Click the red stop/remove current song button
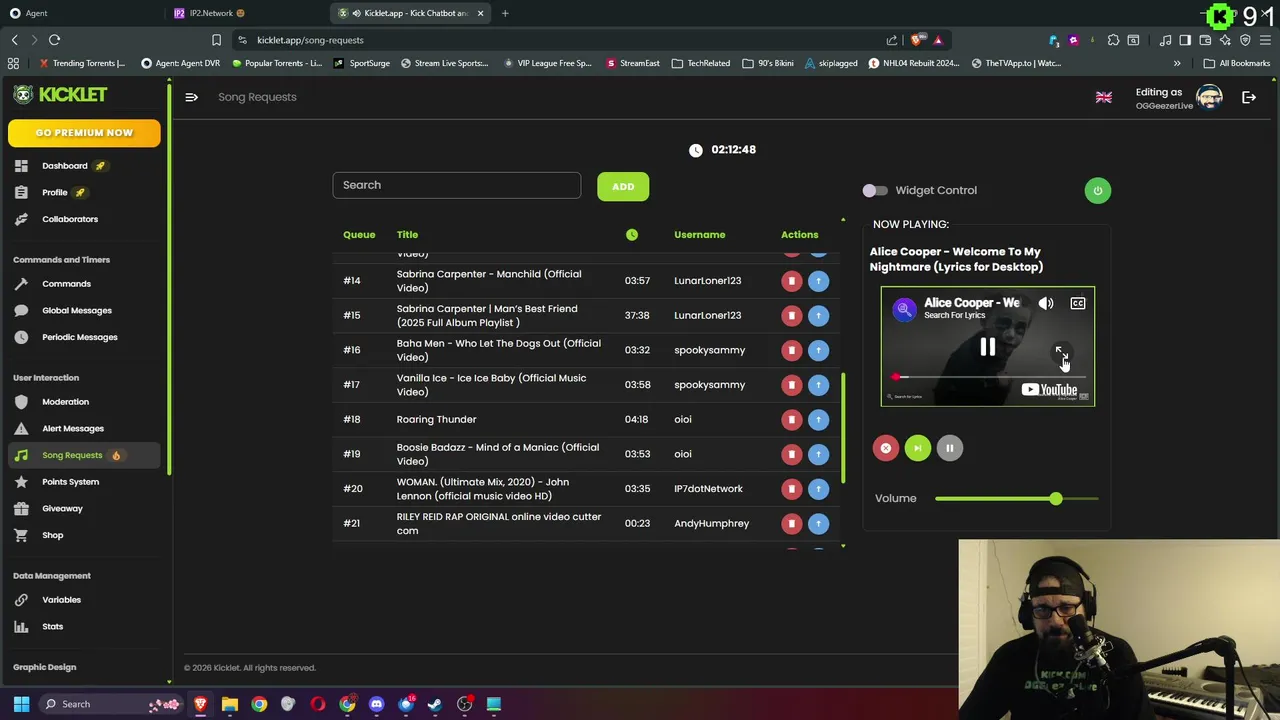Screen dimensions: 1280x720 click(885, 448)
